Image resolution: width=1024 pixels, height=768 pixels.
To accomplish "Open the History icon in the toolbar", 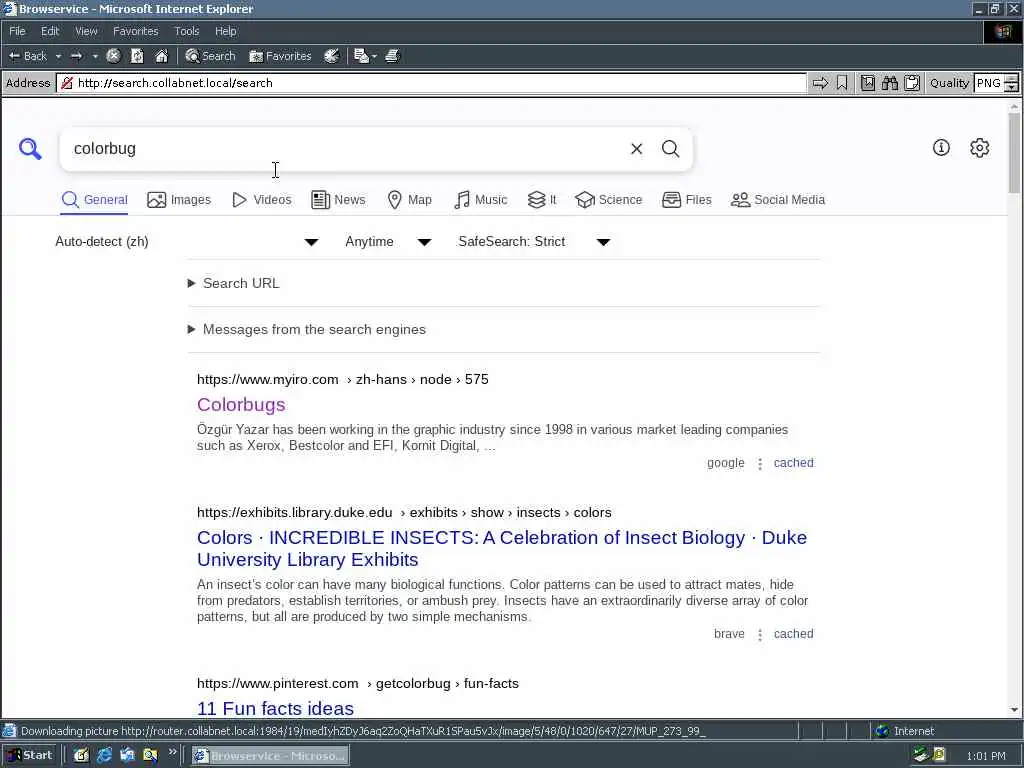I will 332,56.
